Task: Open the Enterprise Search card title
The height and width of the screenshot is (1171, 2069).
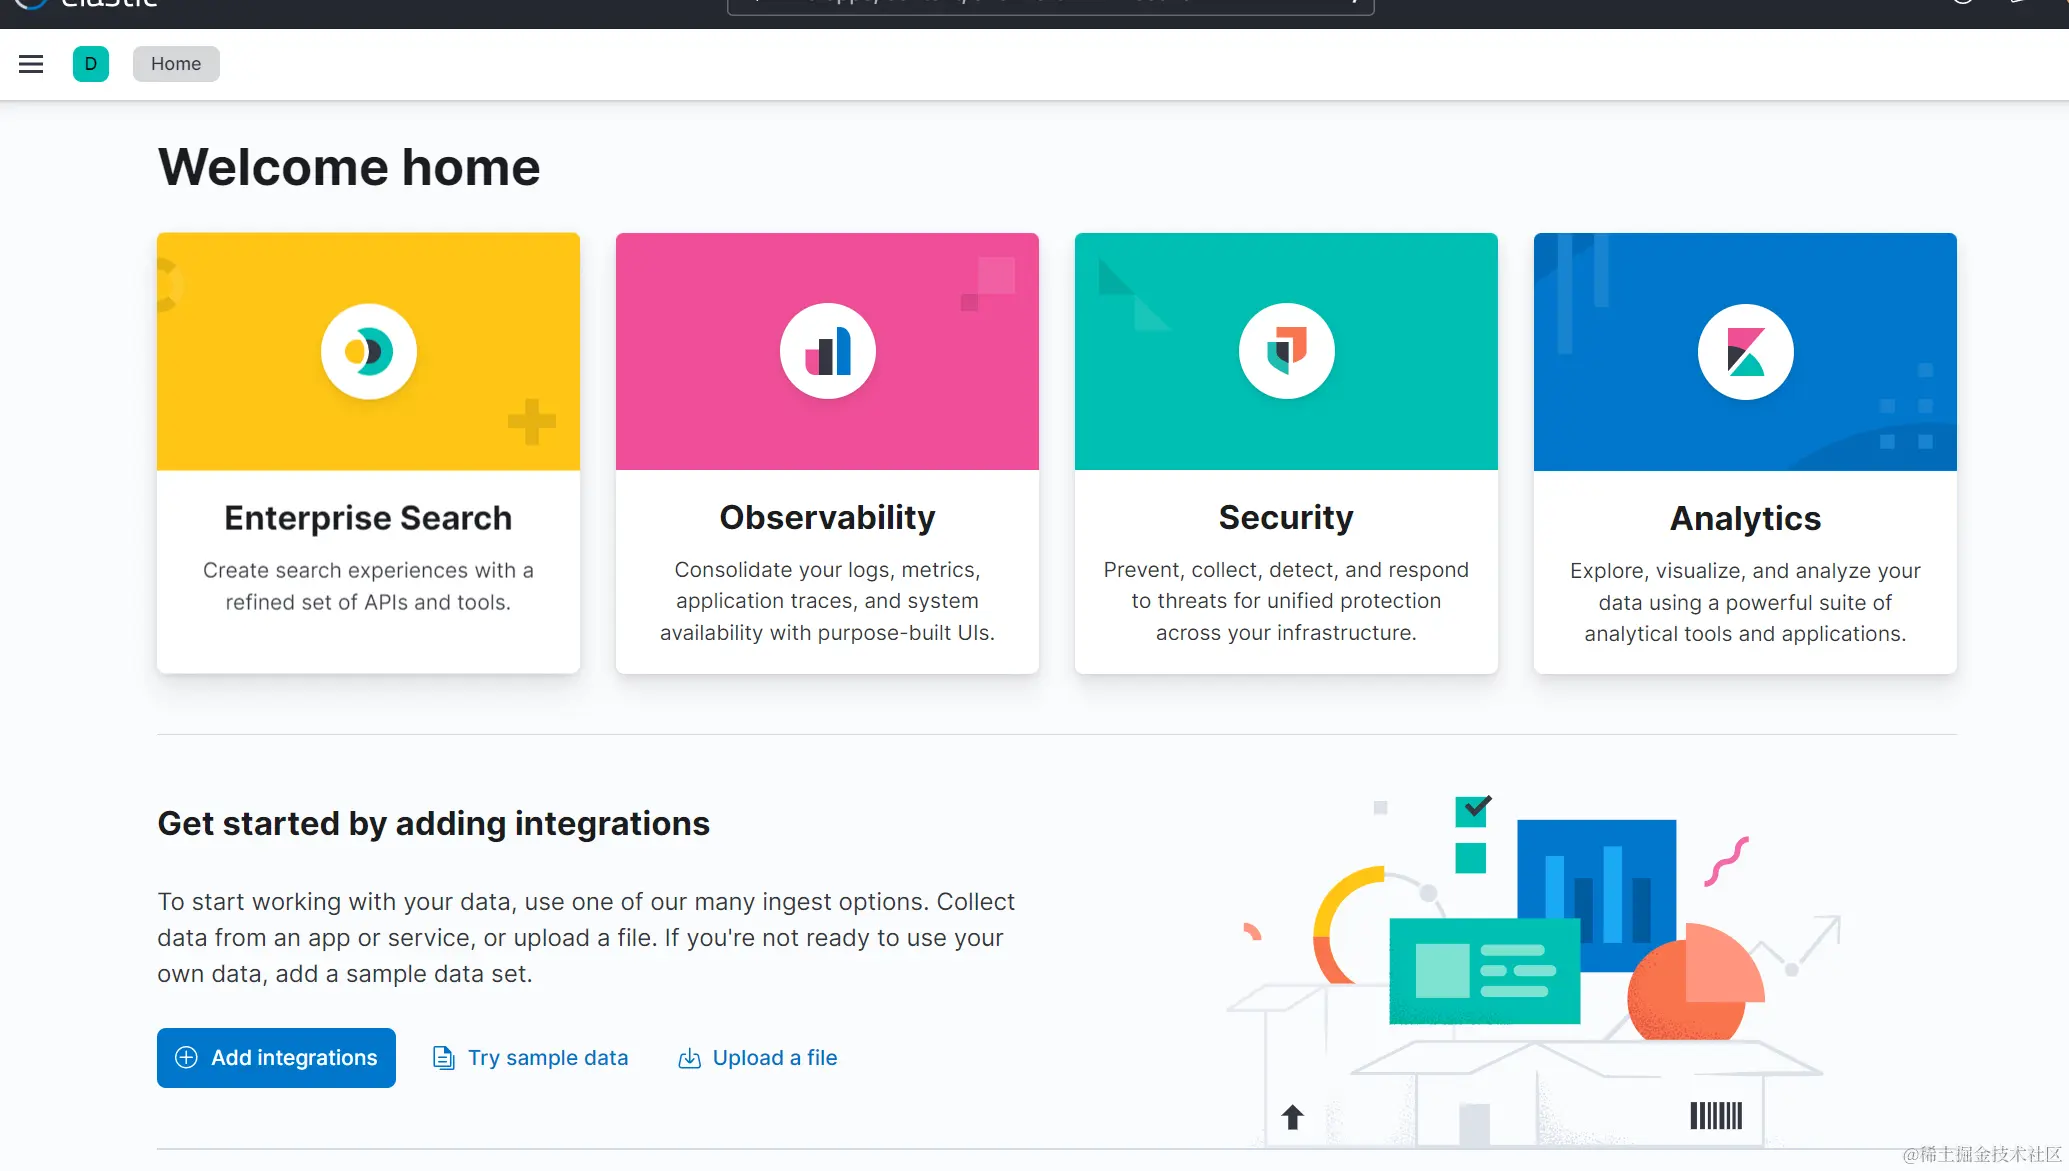Action: click(x=368, y=518)
